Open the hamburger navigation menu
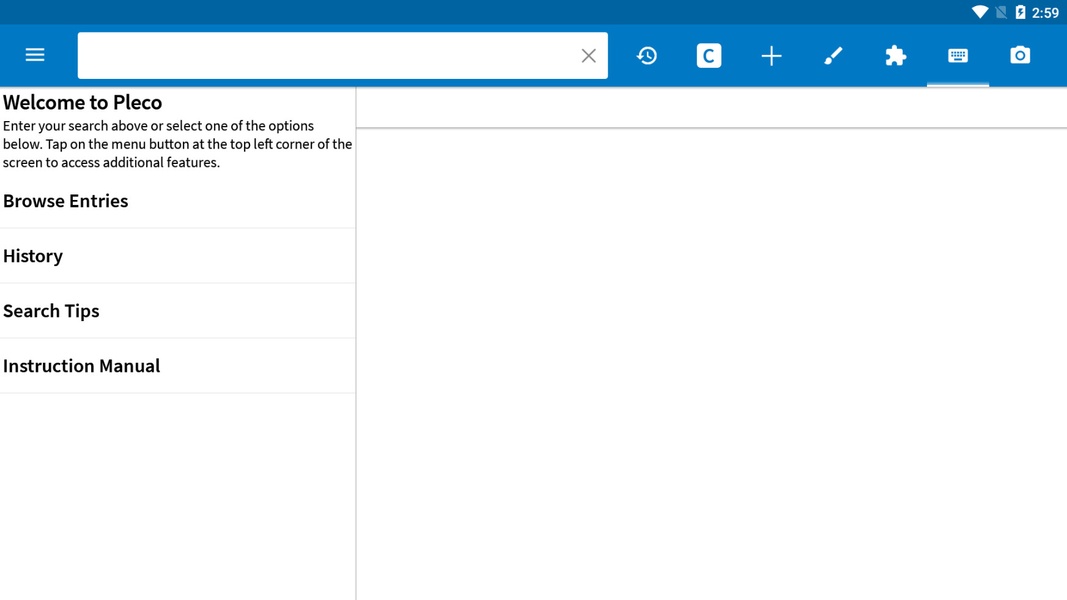1067x600 pixels. point(35,55)
